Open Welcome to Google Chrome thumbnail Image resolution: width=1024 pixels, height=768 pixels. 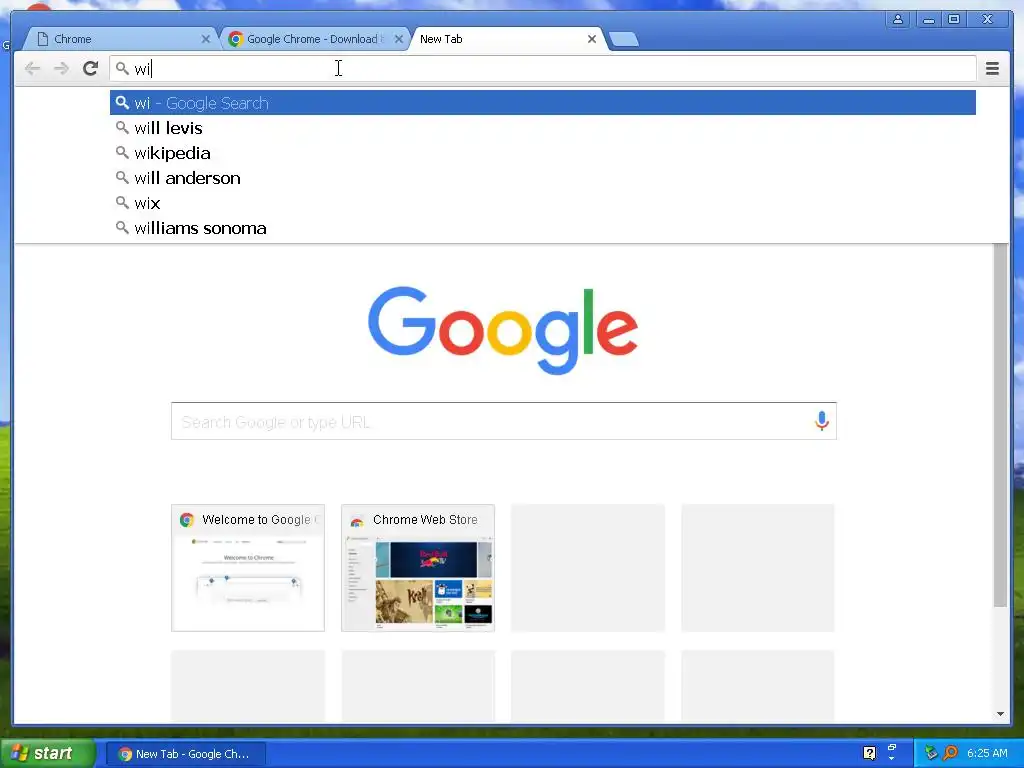click(x=248, y=568)
